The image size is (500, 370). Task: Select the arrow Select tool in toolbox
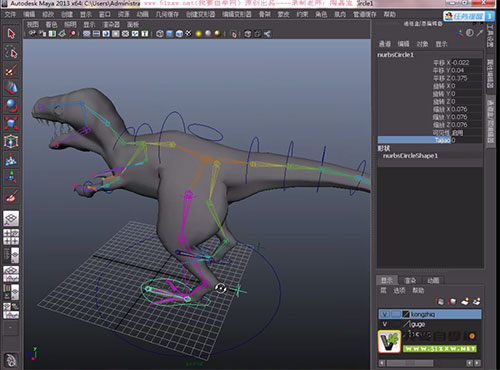click(11, 34)
